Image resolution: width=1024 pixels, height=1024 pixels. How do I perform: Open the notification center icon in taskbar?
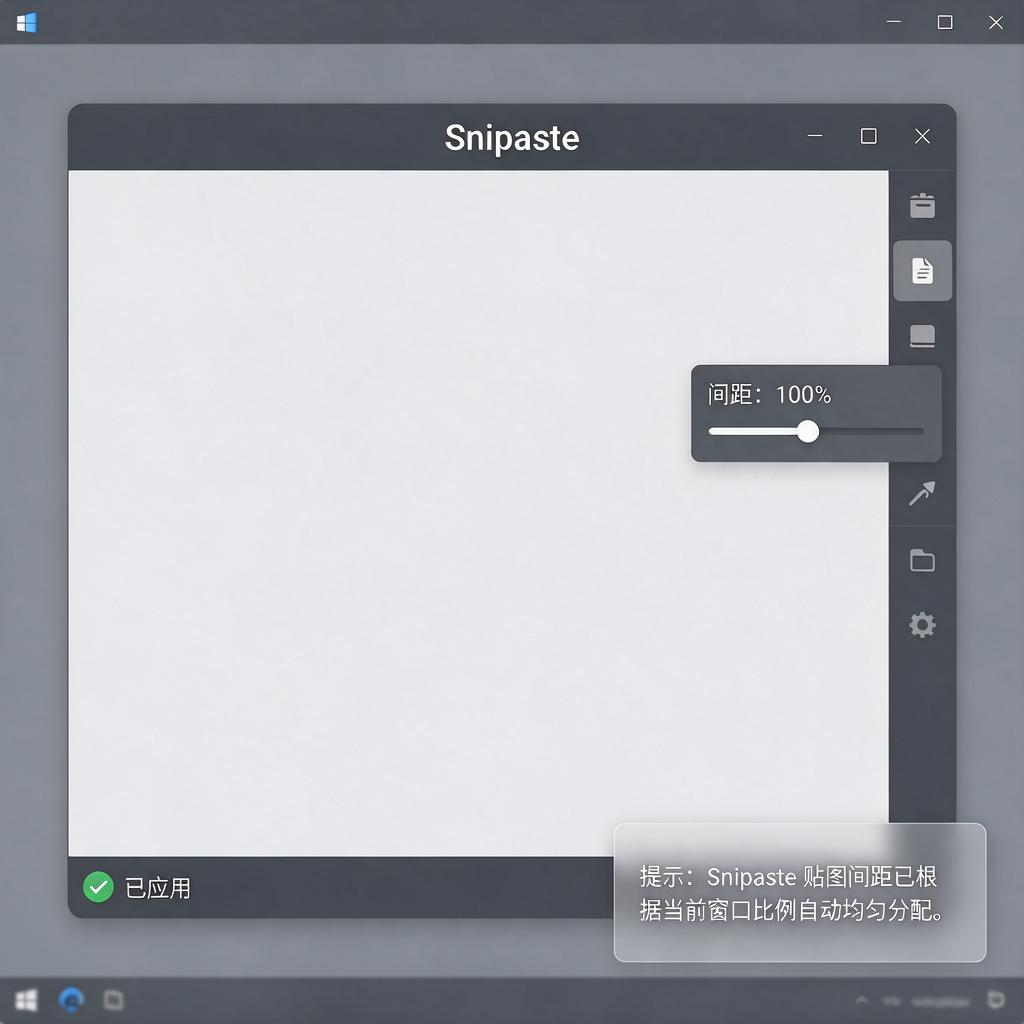click(995, 999)
